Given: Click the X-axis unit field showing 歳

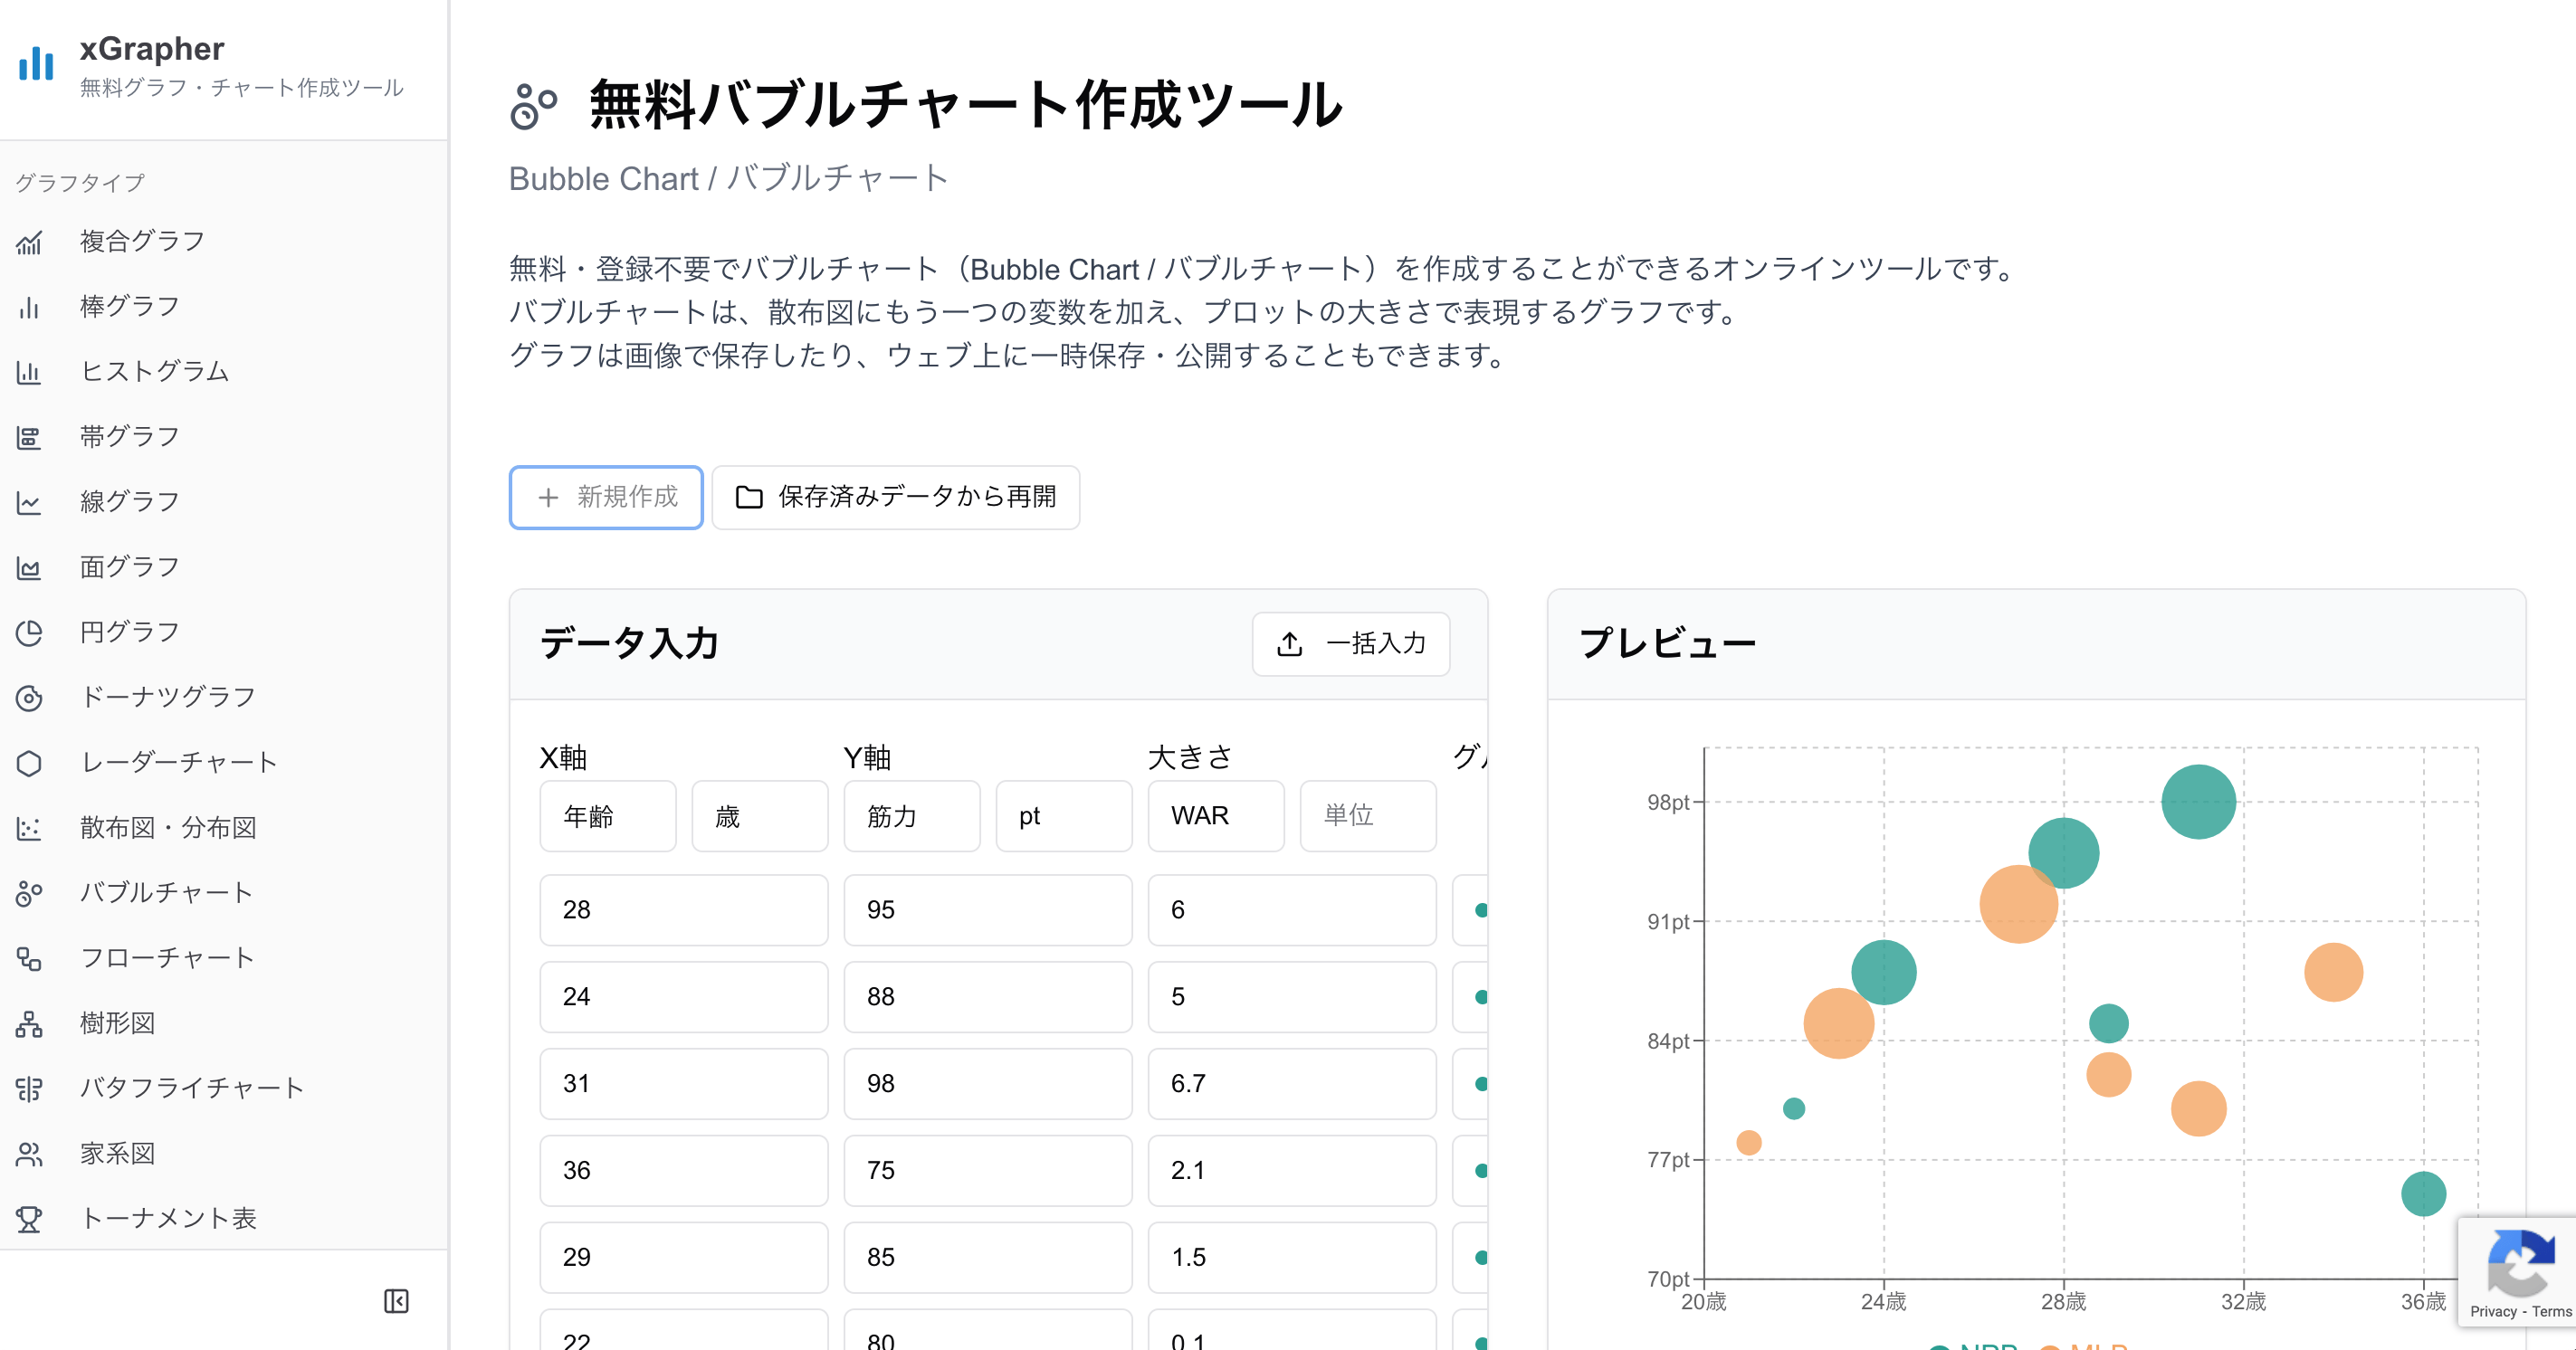Looking at the screenshot, I should 759,816.
